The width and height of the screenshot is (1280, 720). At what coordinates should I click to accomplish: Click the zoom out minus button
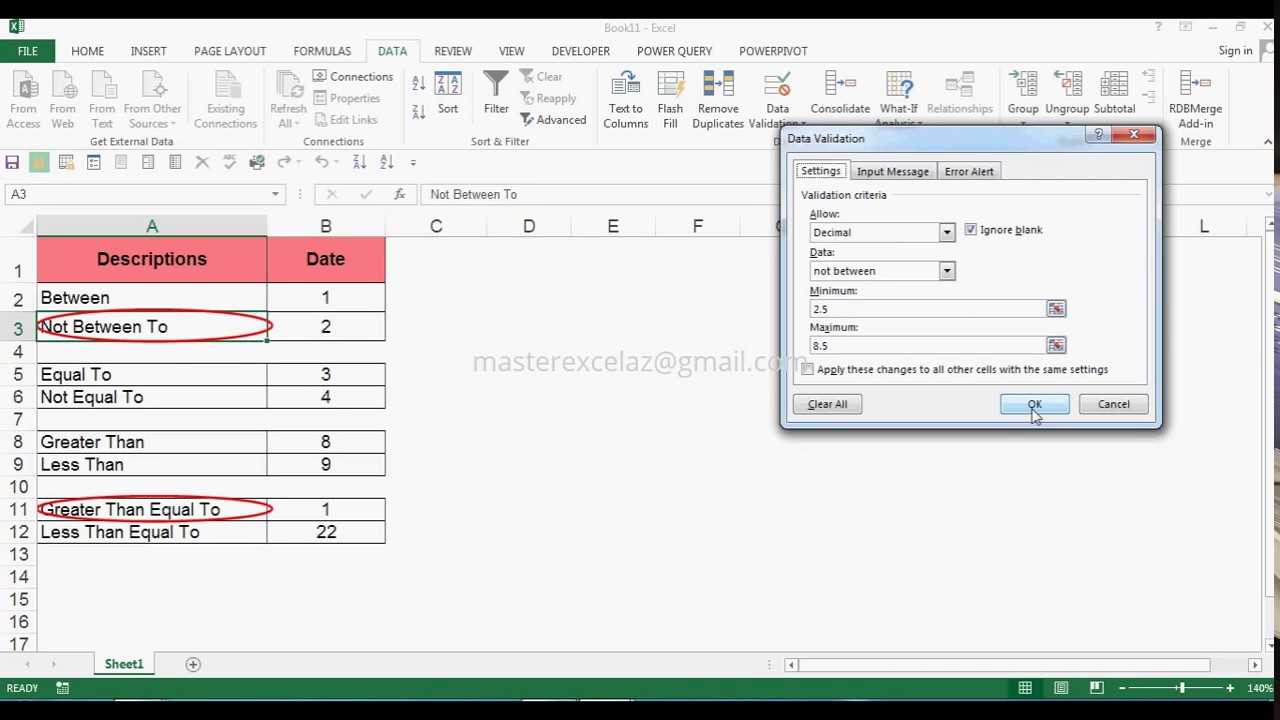pyautogui.click(x=1122, y=688)
